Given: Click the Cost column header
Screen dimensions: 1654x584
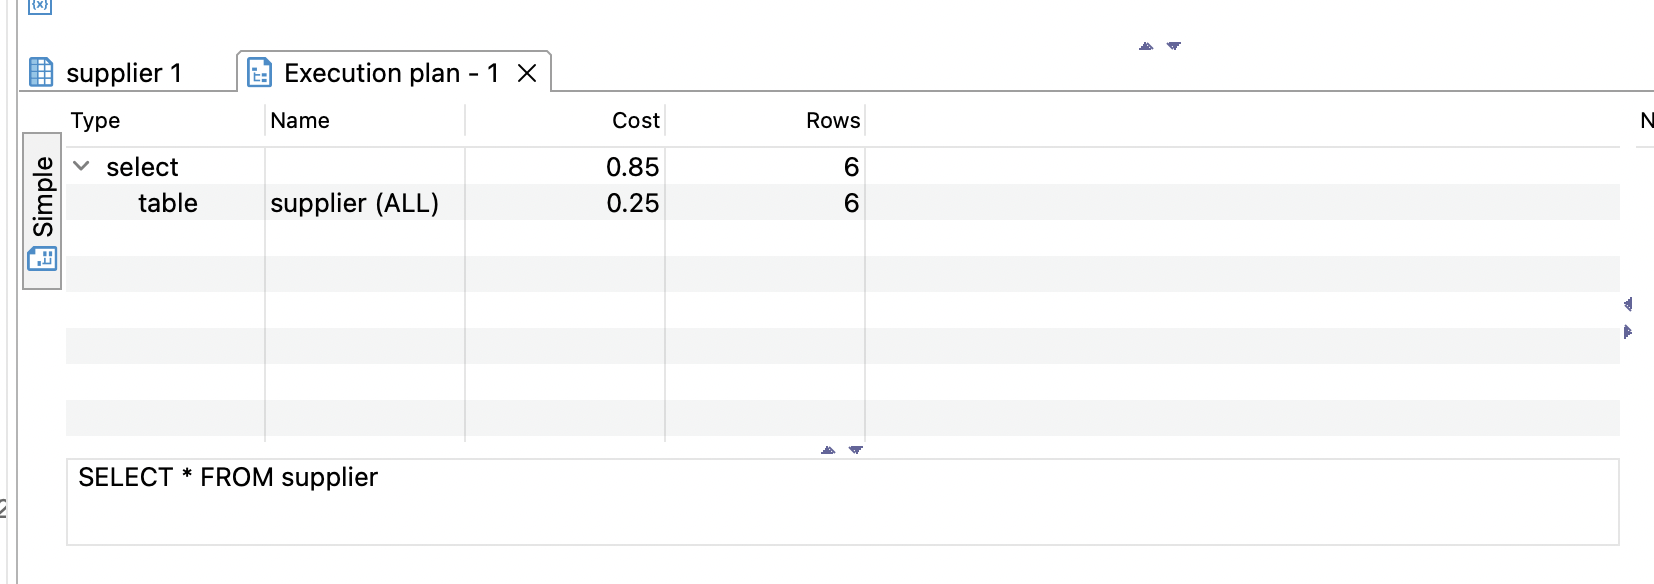Looking at the screenshot, I should point(635,120).
